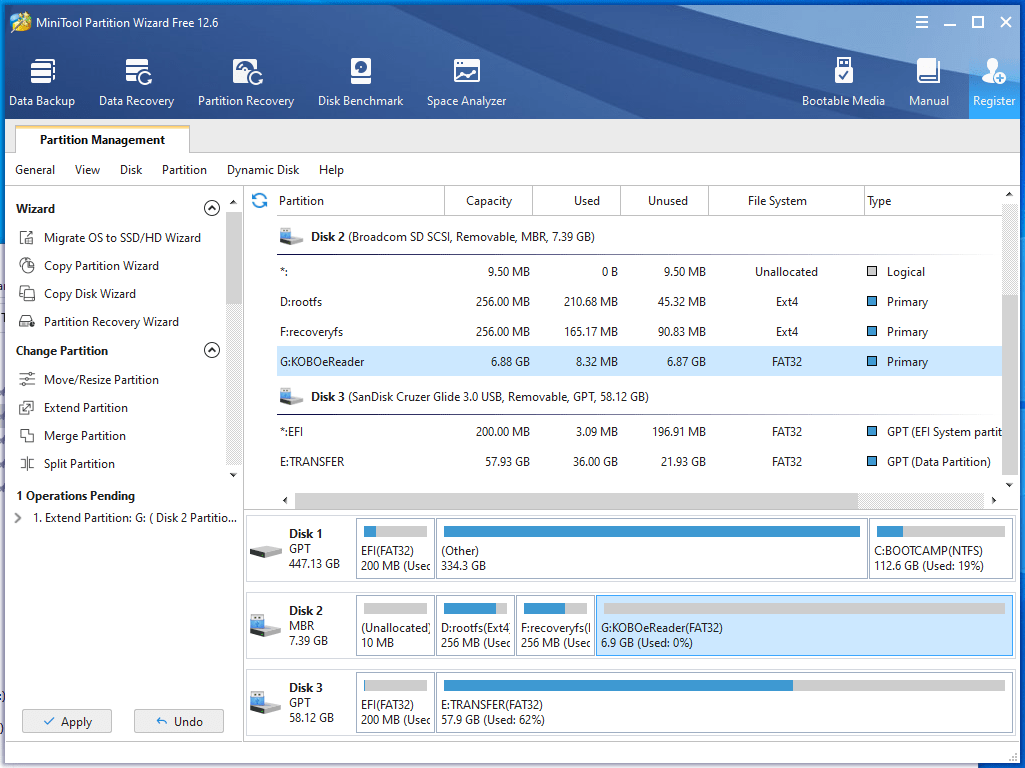Image resolution: width=1025 pixels, height=768 pixels.
Task: Select the F:recoveryfs partition row
Action: tap(639, 331)
